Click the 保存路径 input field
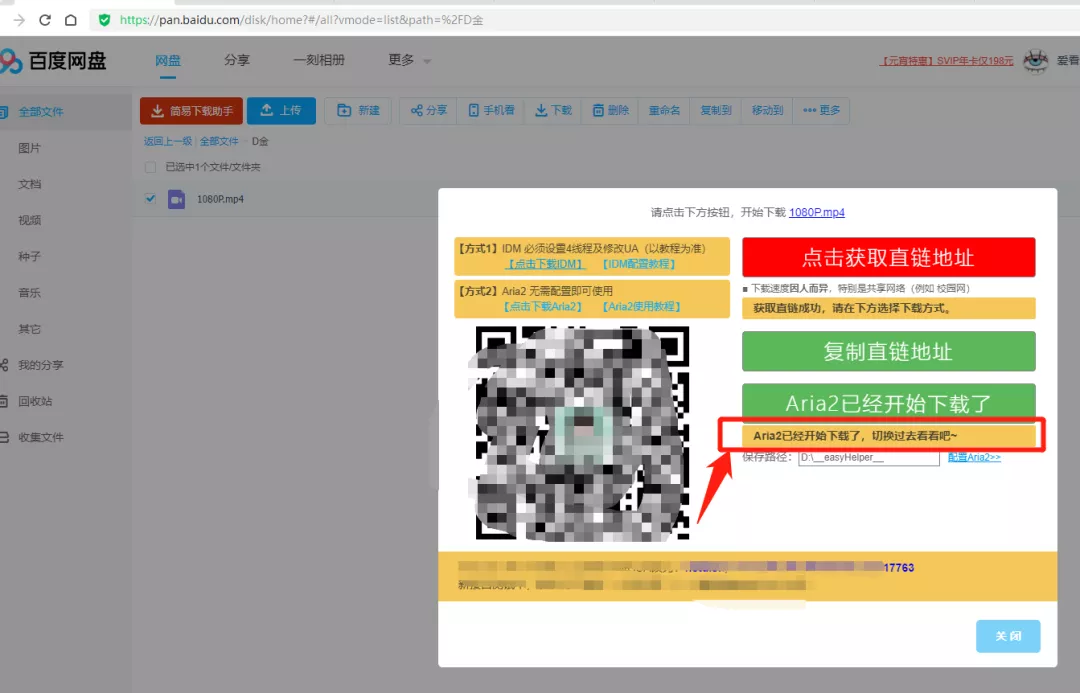 pyautogui.click(x=869, y=457)
